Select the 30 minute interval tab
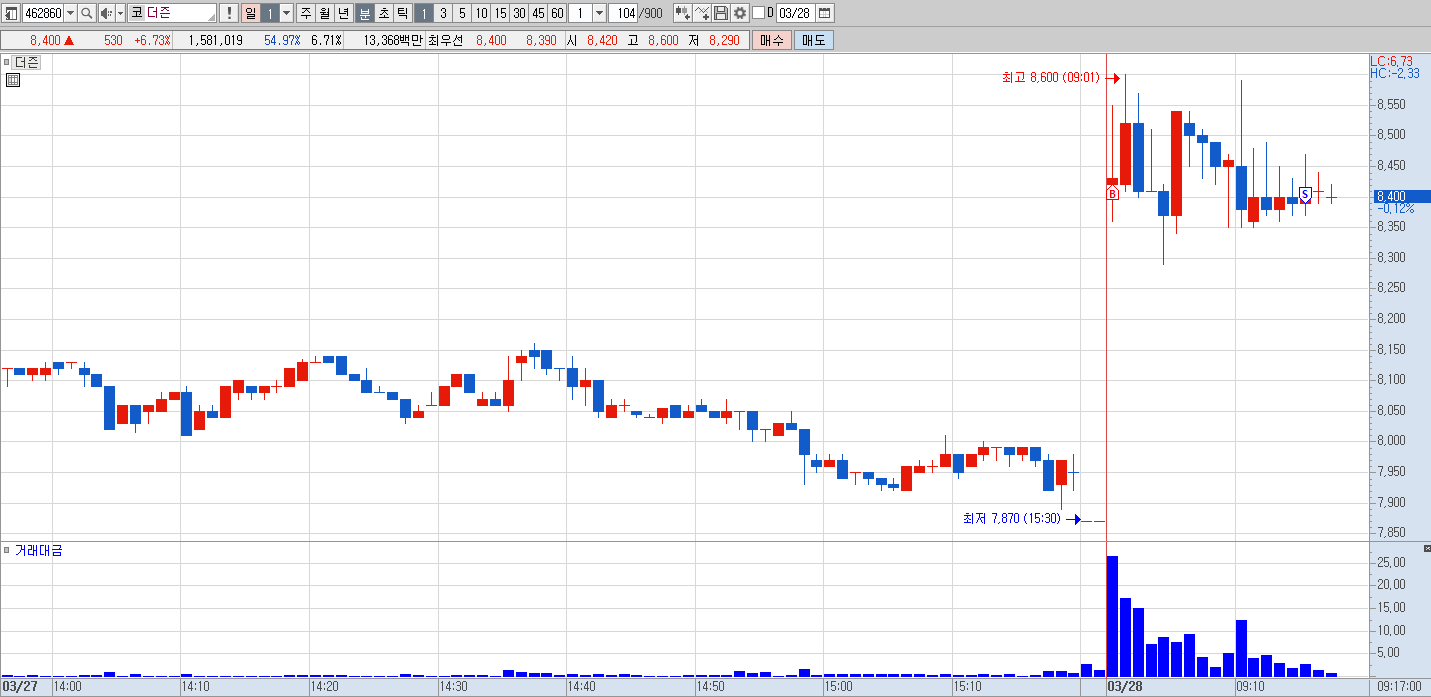The image size is (1431, 697). pyautogui.click(x=519, y=13)
